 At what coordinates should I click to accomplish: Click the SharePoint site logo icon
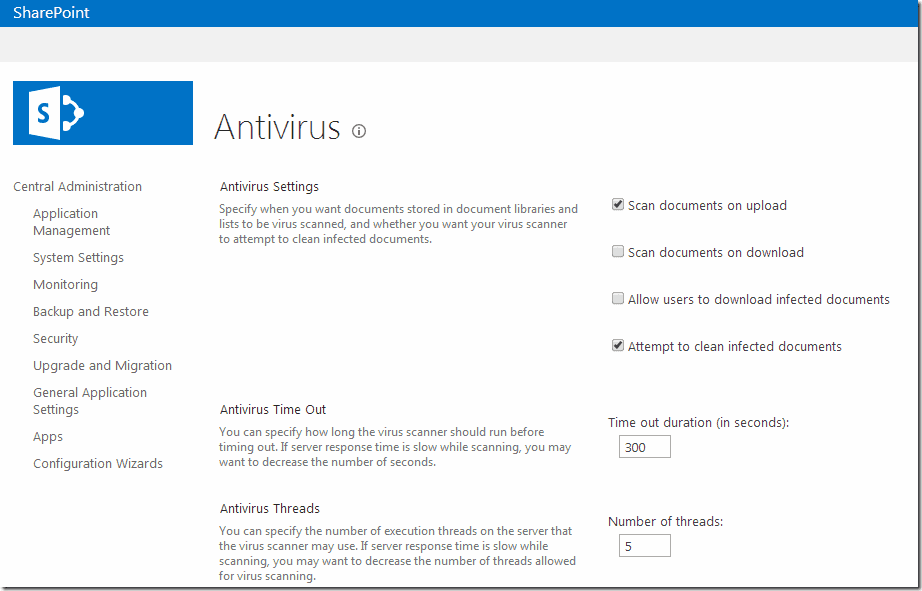[x=102, y=113]
